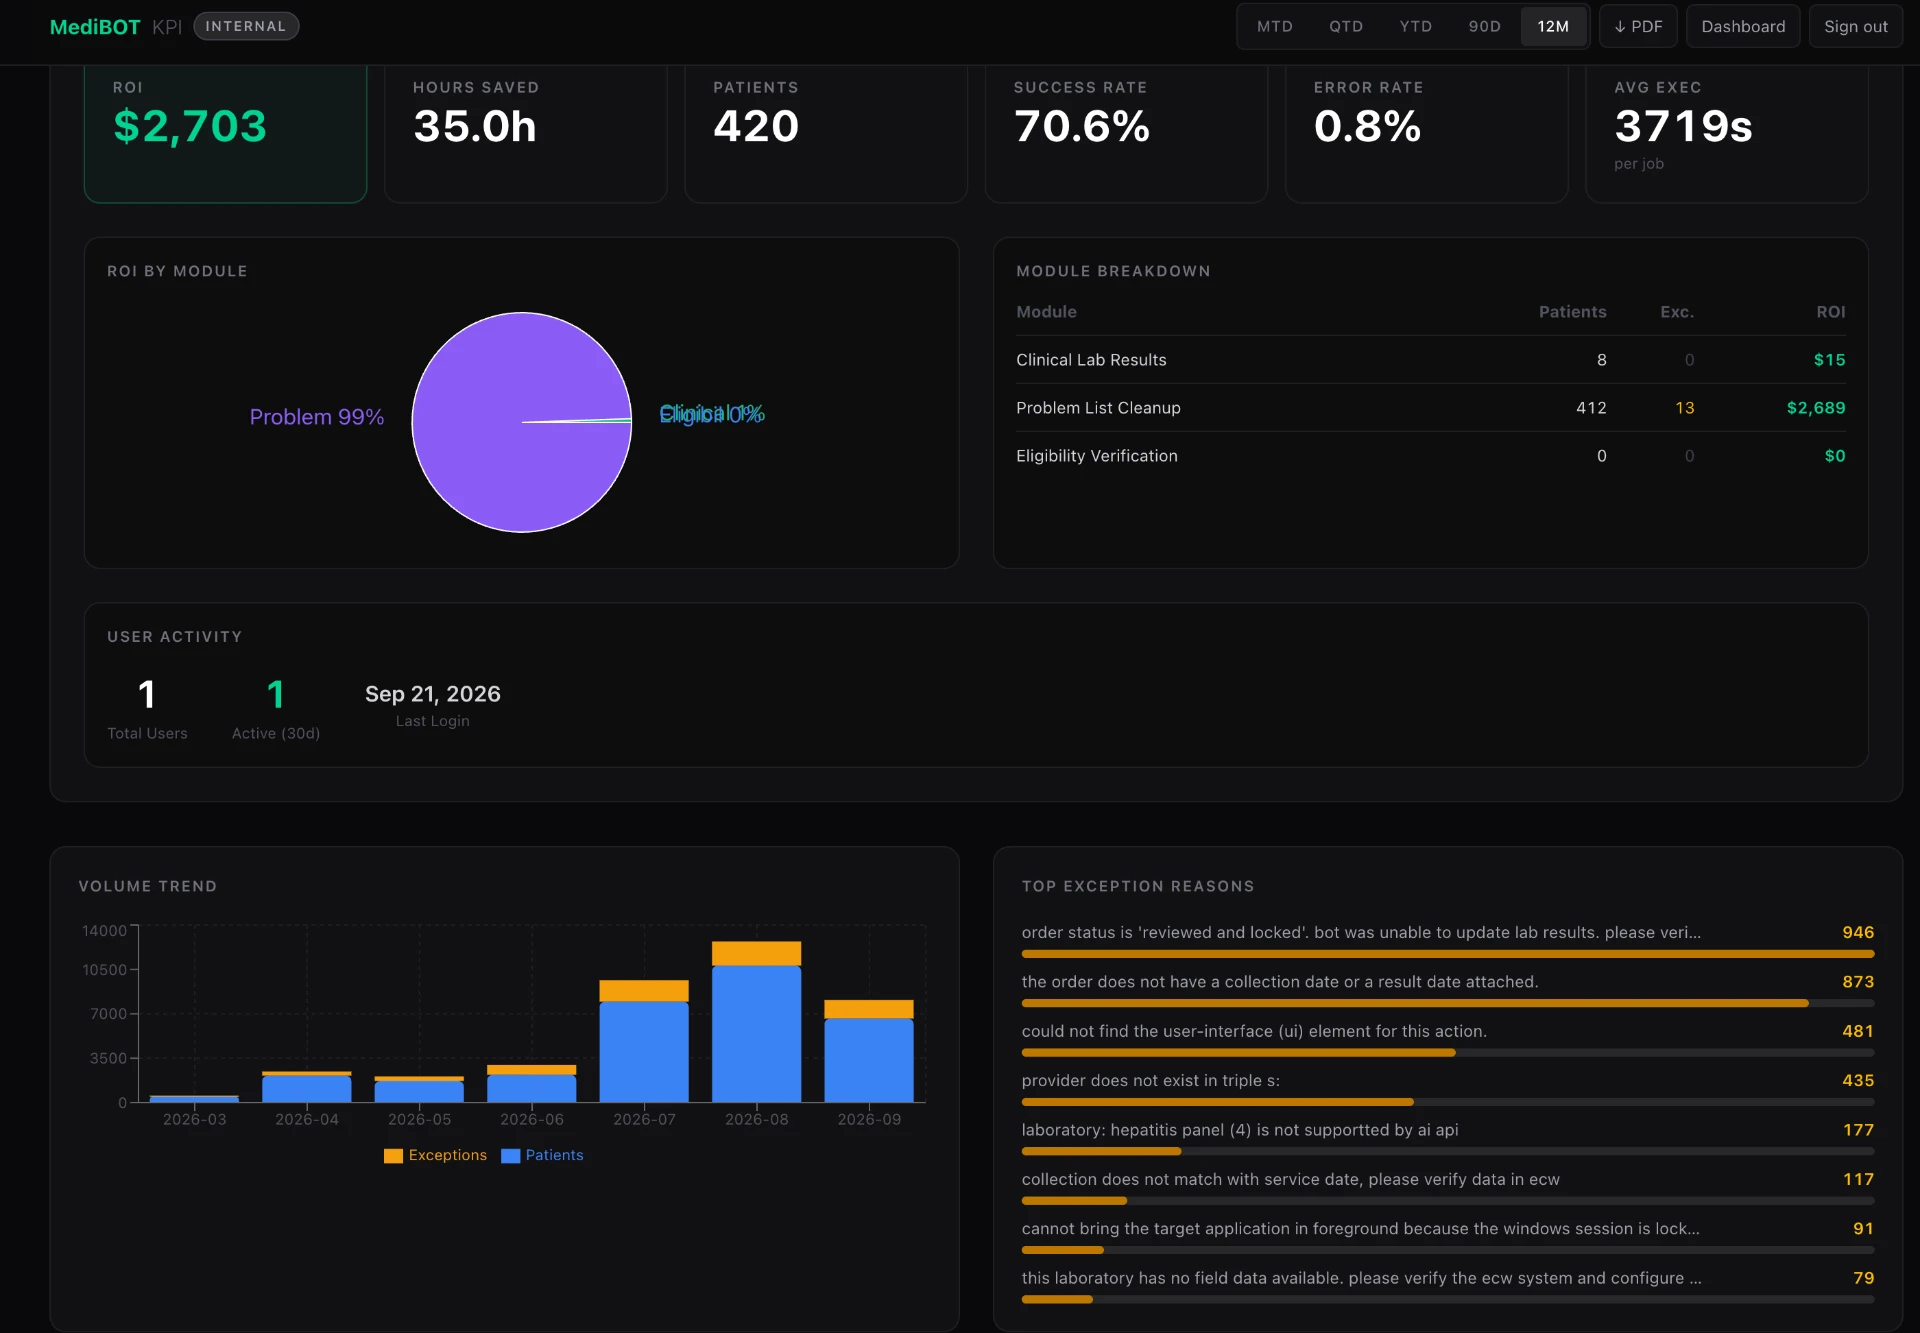Select the Problem List Cleanup row
Screen dimensions: 1920x1333
1430,408
